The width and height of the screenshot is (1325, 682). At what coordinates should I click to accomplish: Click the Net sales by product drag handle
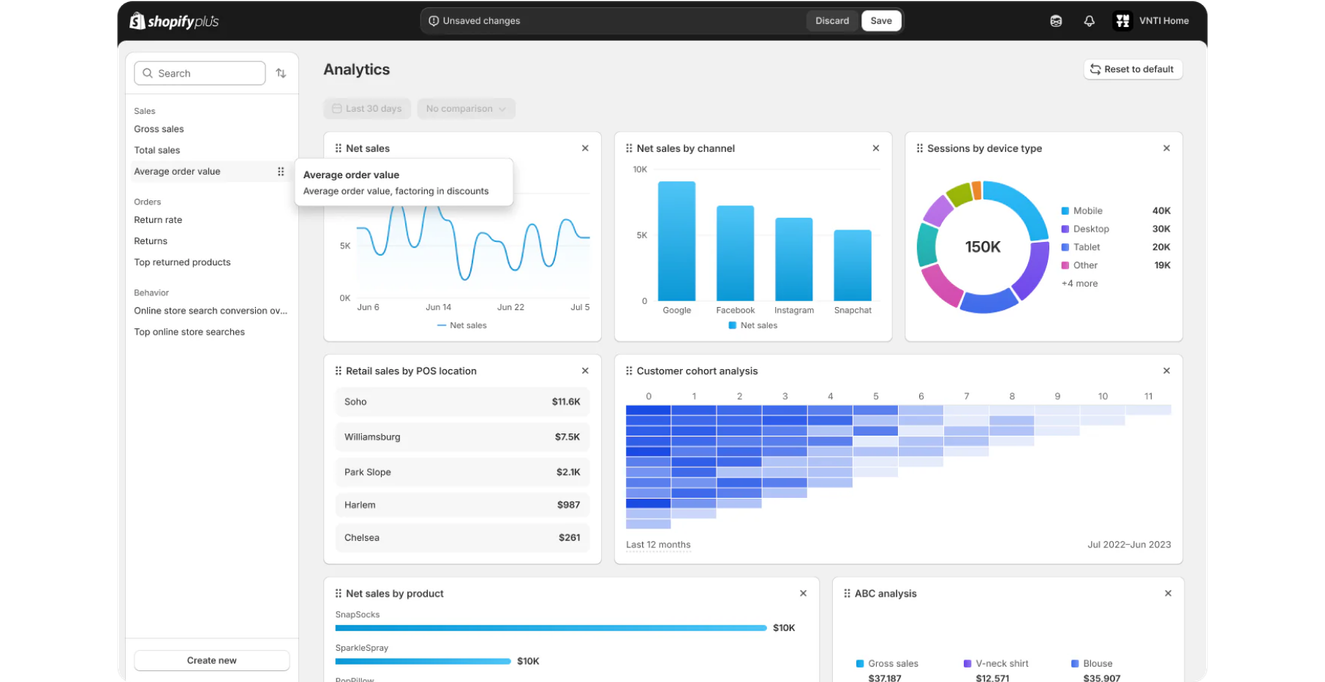338,593
